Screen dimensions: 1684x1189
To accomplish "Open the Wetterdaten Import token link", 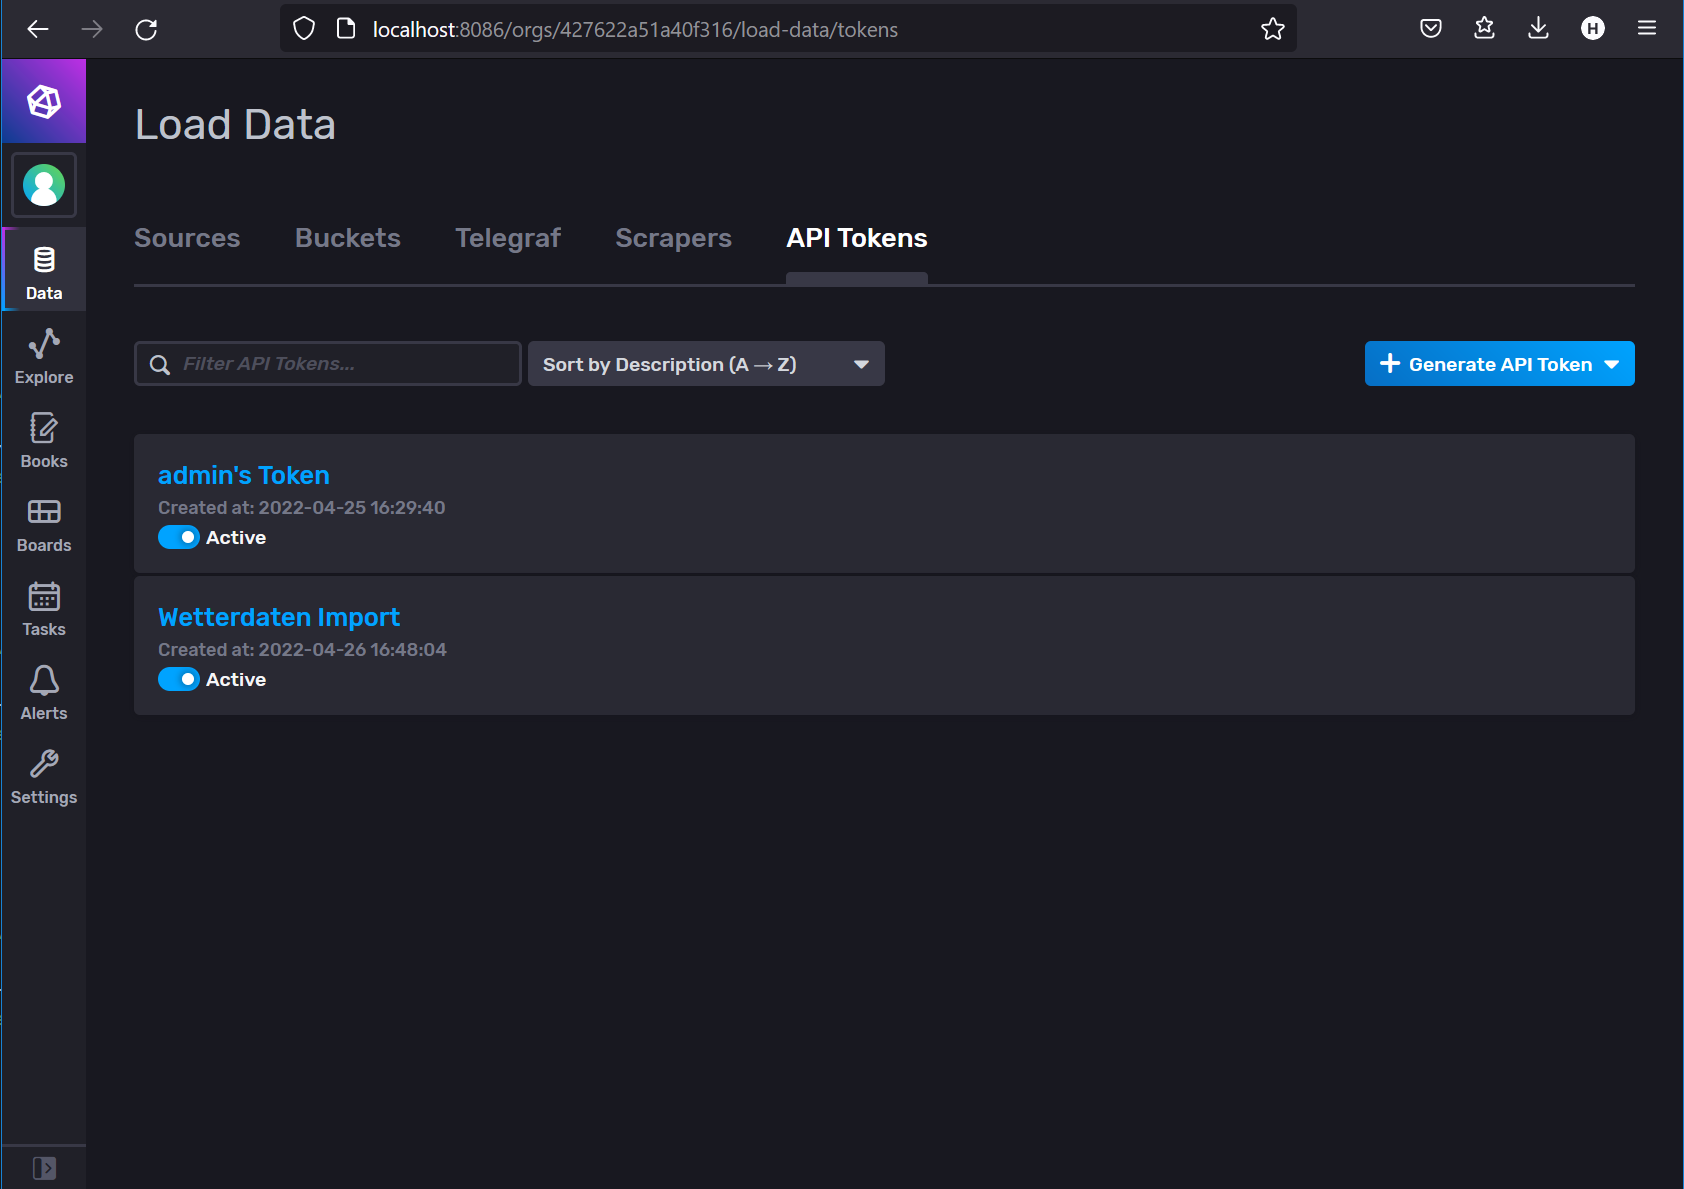I will coord(278,617).
